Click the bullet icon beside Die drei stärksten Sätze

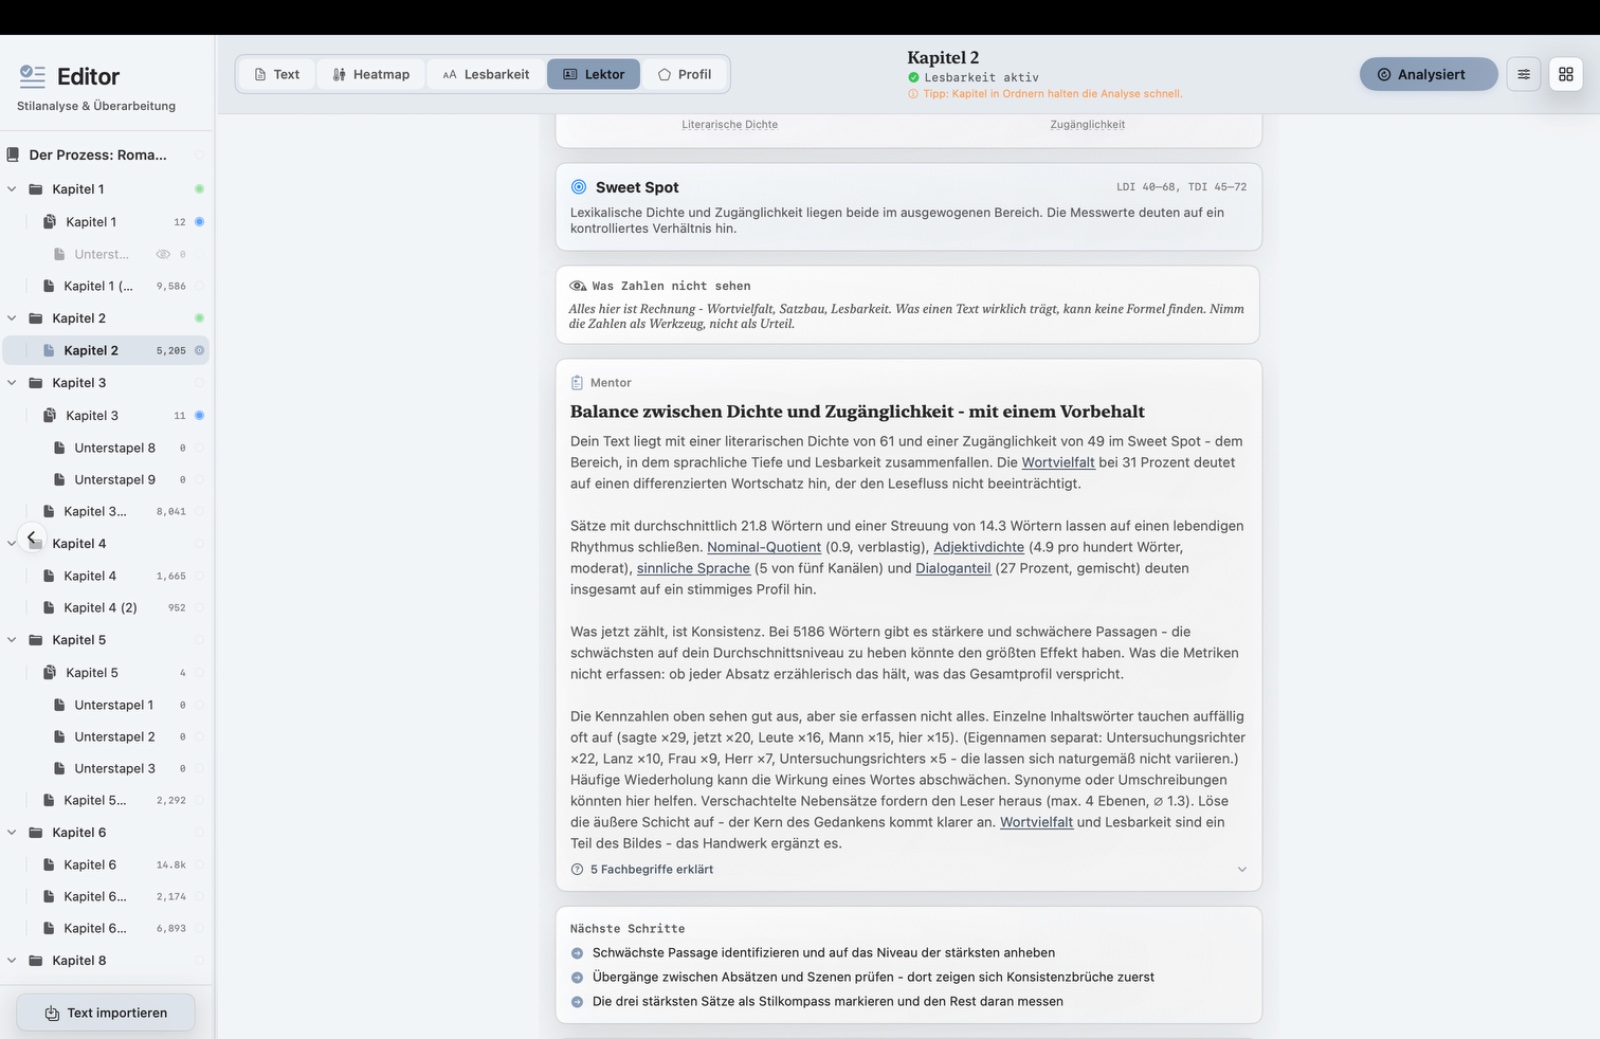tap(577, 1002)
